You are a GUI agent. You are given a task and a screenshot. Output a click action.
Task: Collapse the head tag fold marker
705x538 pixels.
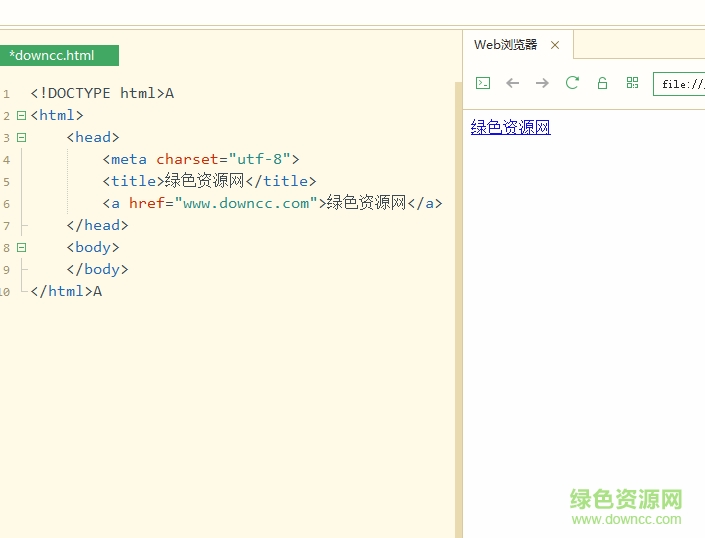[x=21, y=138]
